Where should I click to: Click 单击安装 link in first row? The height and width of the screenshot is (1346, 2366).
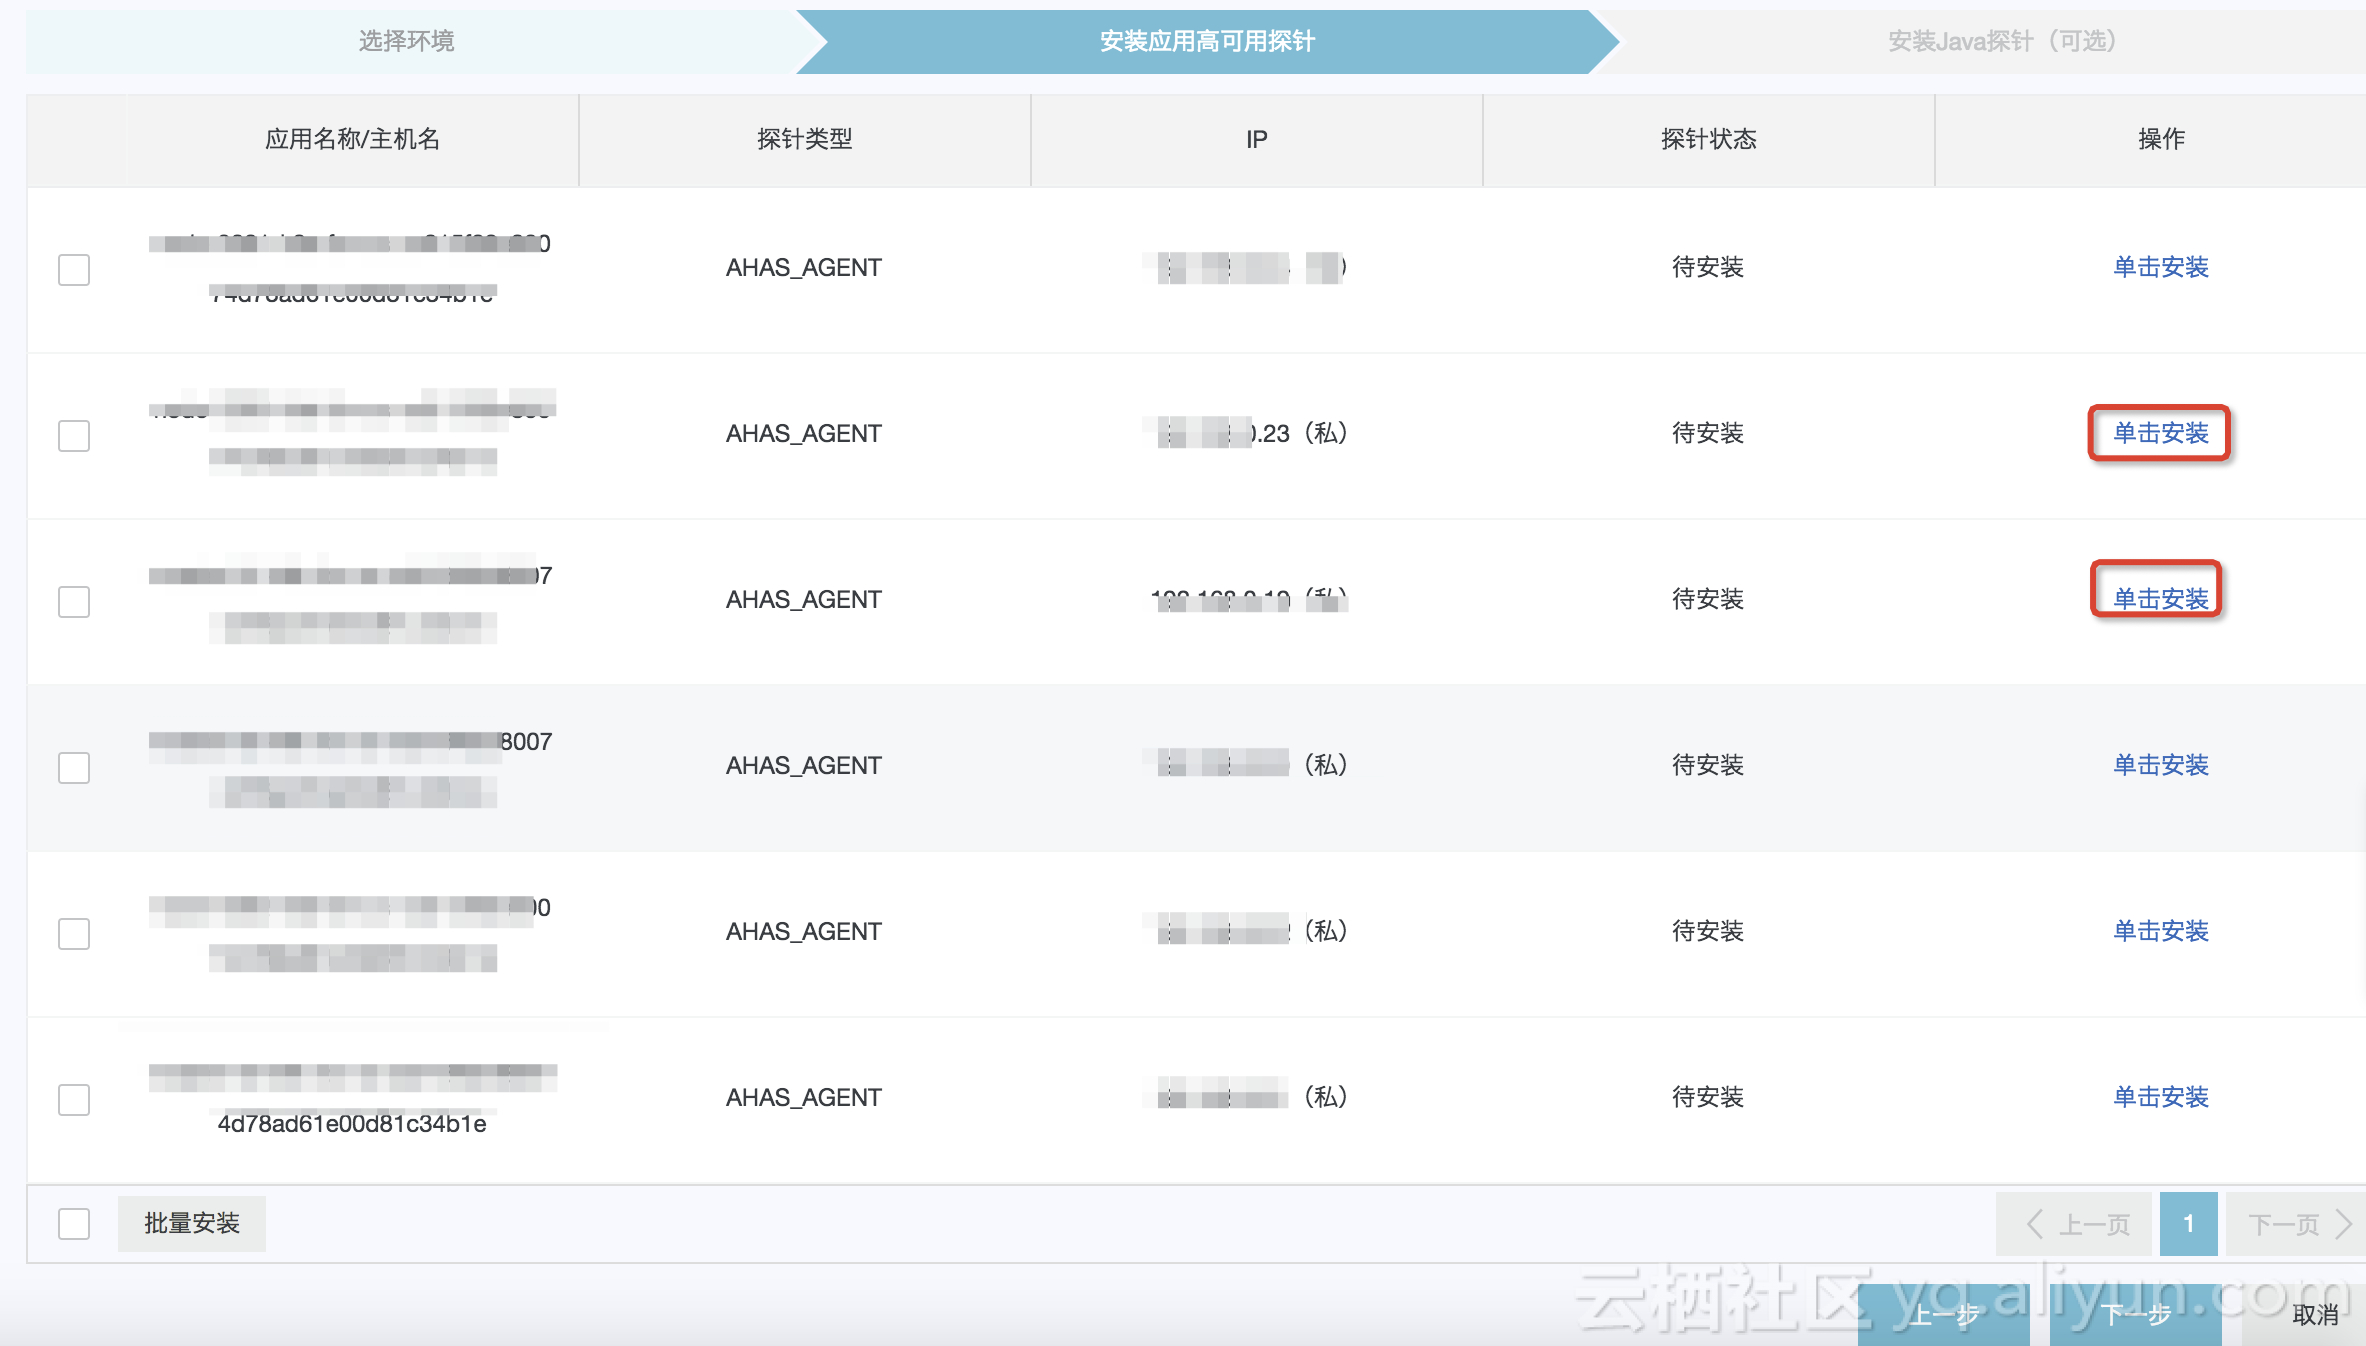2160,267
